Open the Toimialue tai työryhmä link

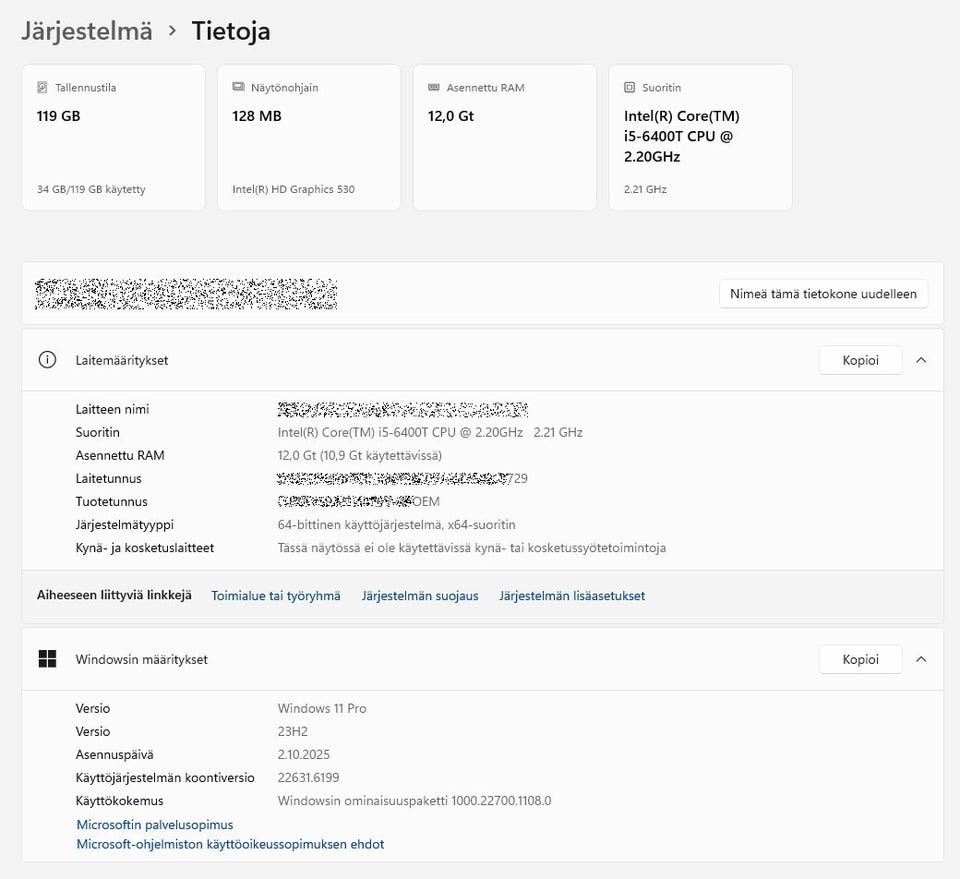[276, 596]
